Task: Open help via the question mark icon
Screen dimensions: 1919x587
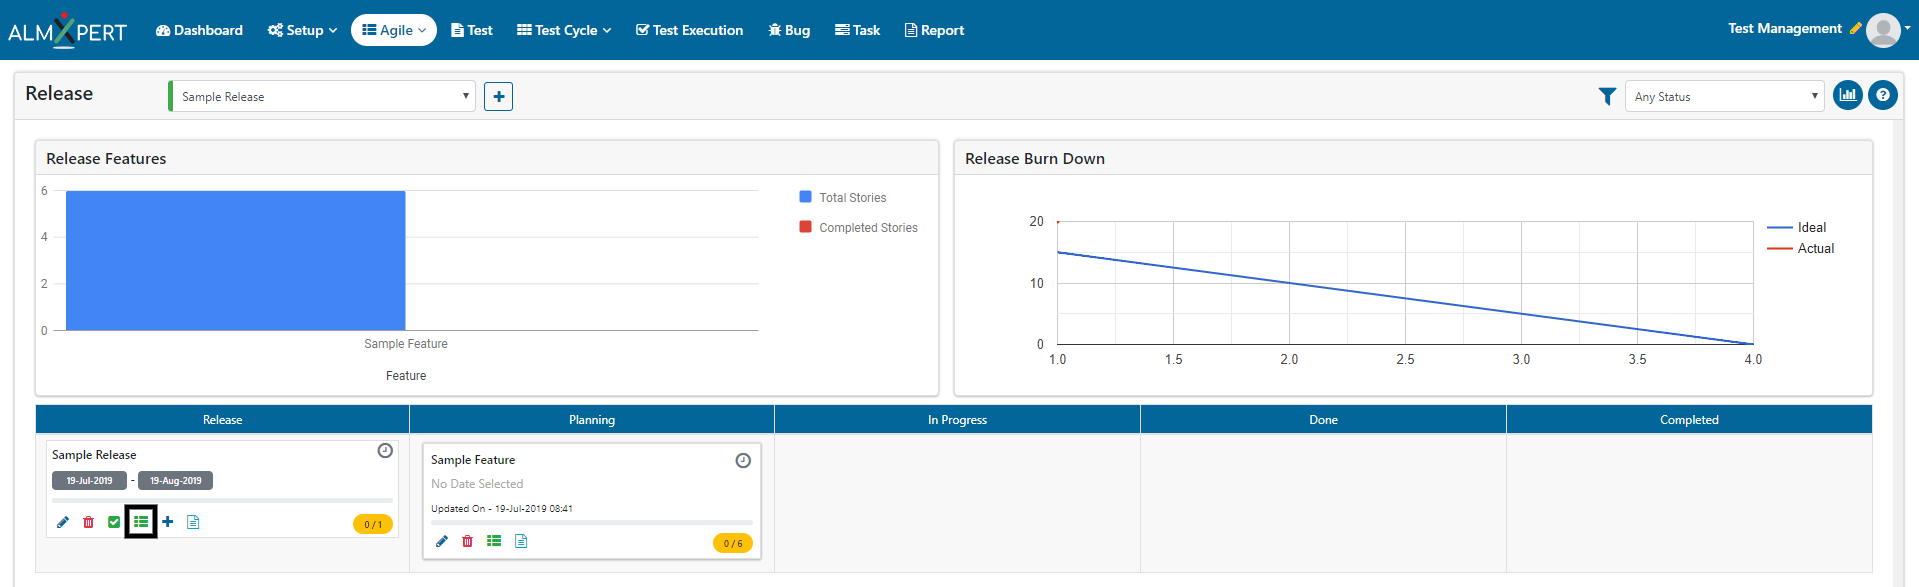Action: (x=1883, y=95)
